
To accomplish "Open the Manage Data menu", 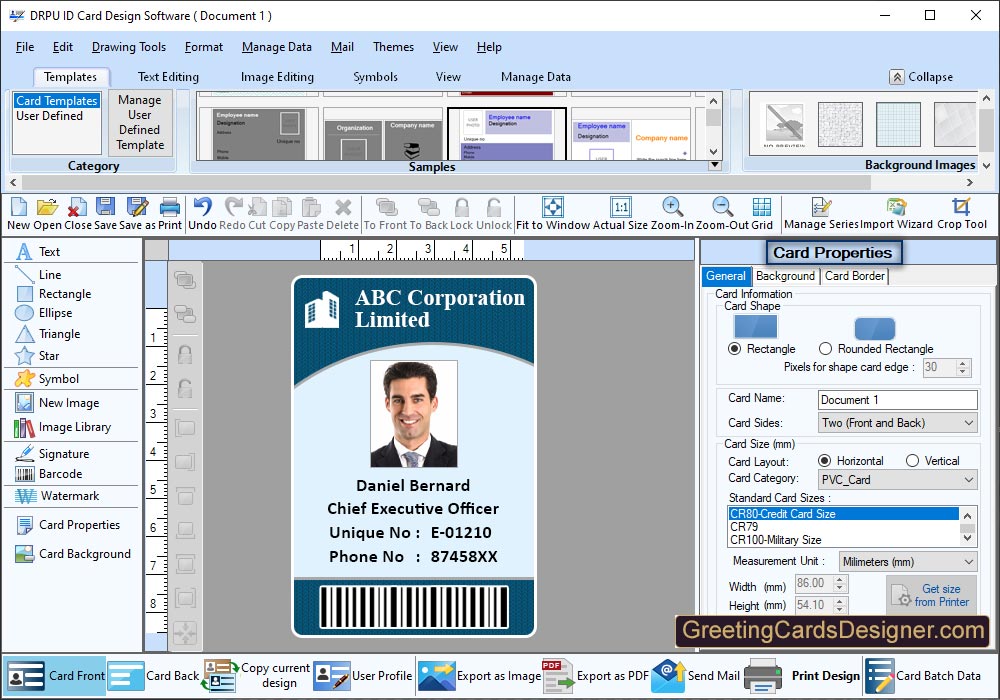I will [x=277, y=47].
